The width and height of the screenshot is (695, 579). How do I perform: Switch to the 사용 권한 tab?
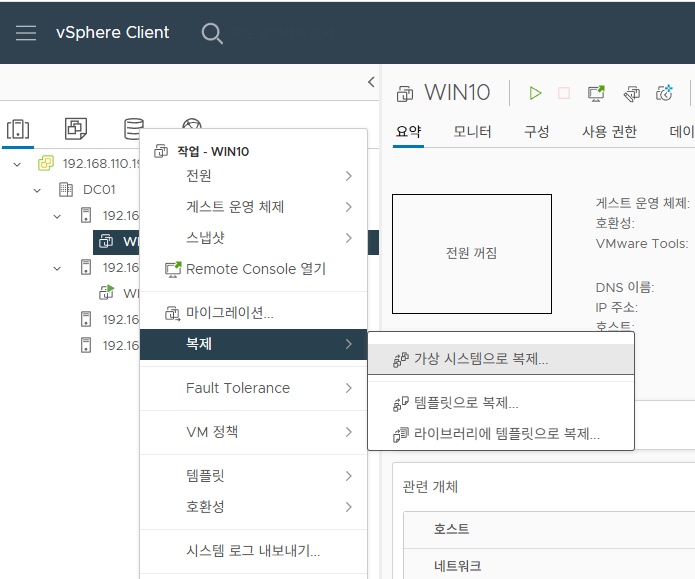pos(609,132)
